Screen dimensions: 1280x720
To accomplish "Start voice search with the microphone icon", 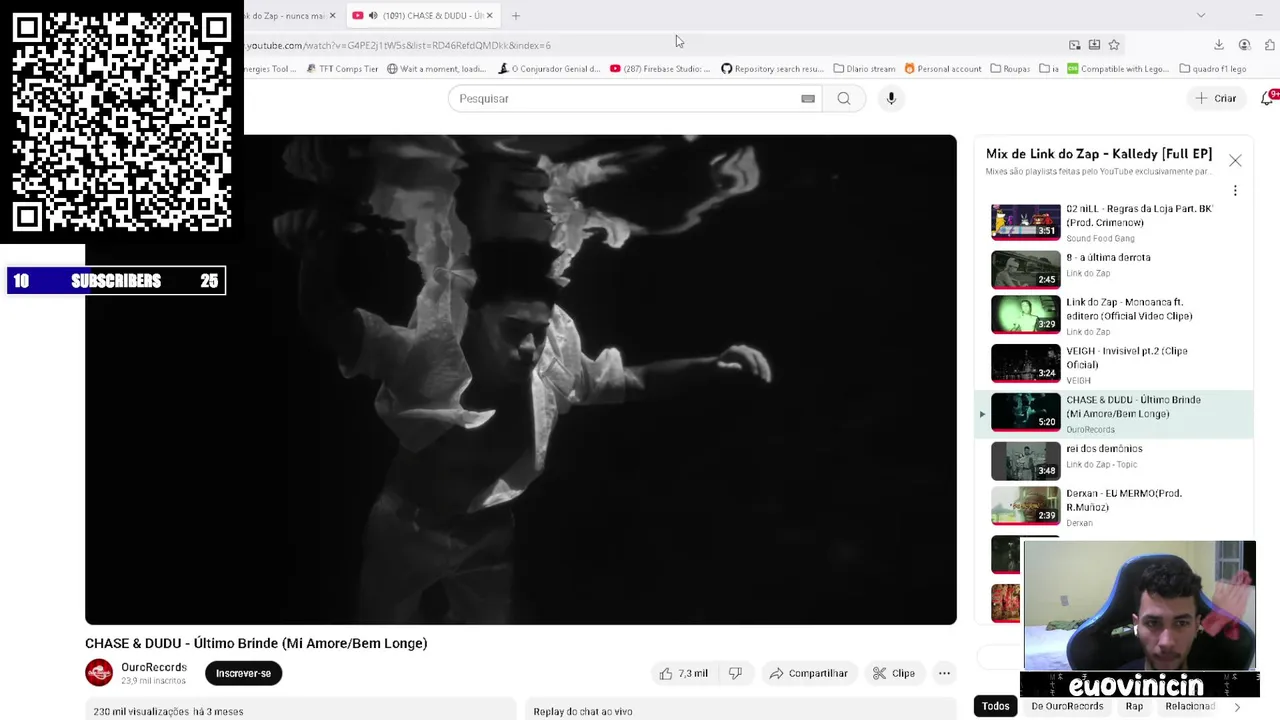I will (x=891, y=98).
